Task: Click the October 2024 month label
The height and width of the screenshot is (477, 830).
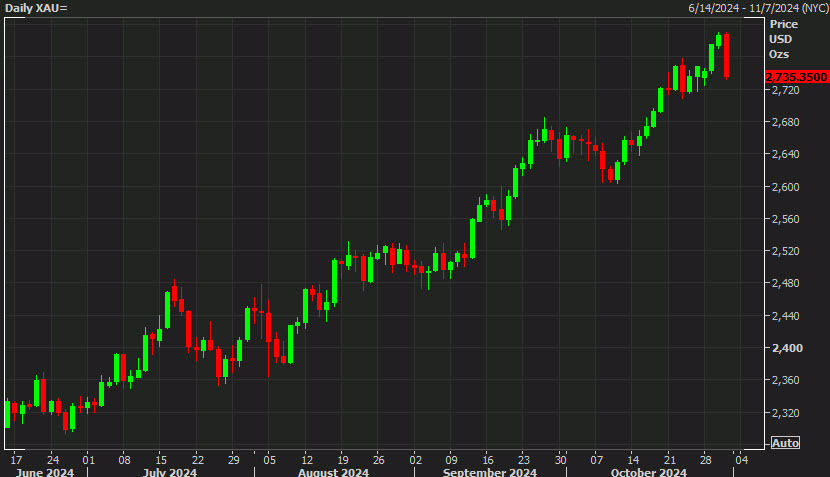Action: (x=648, y=472)
